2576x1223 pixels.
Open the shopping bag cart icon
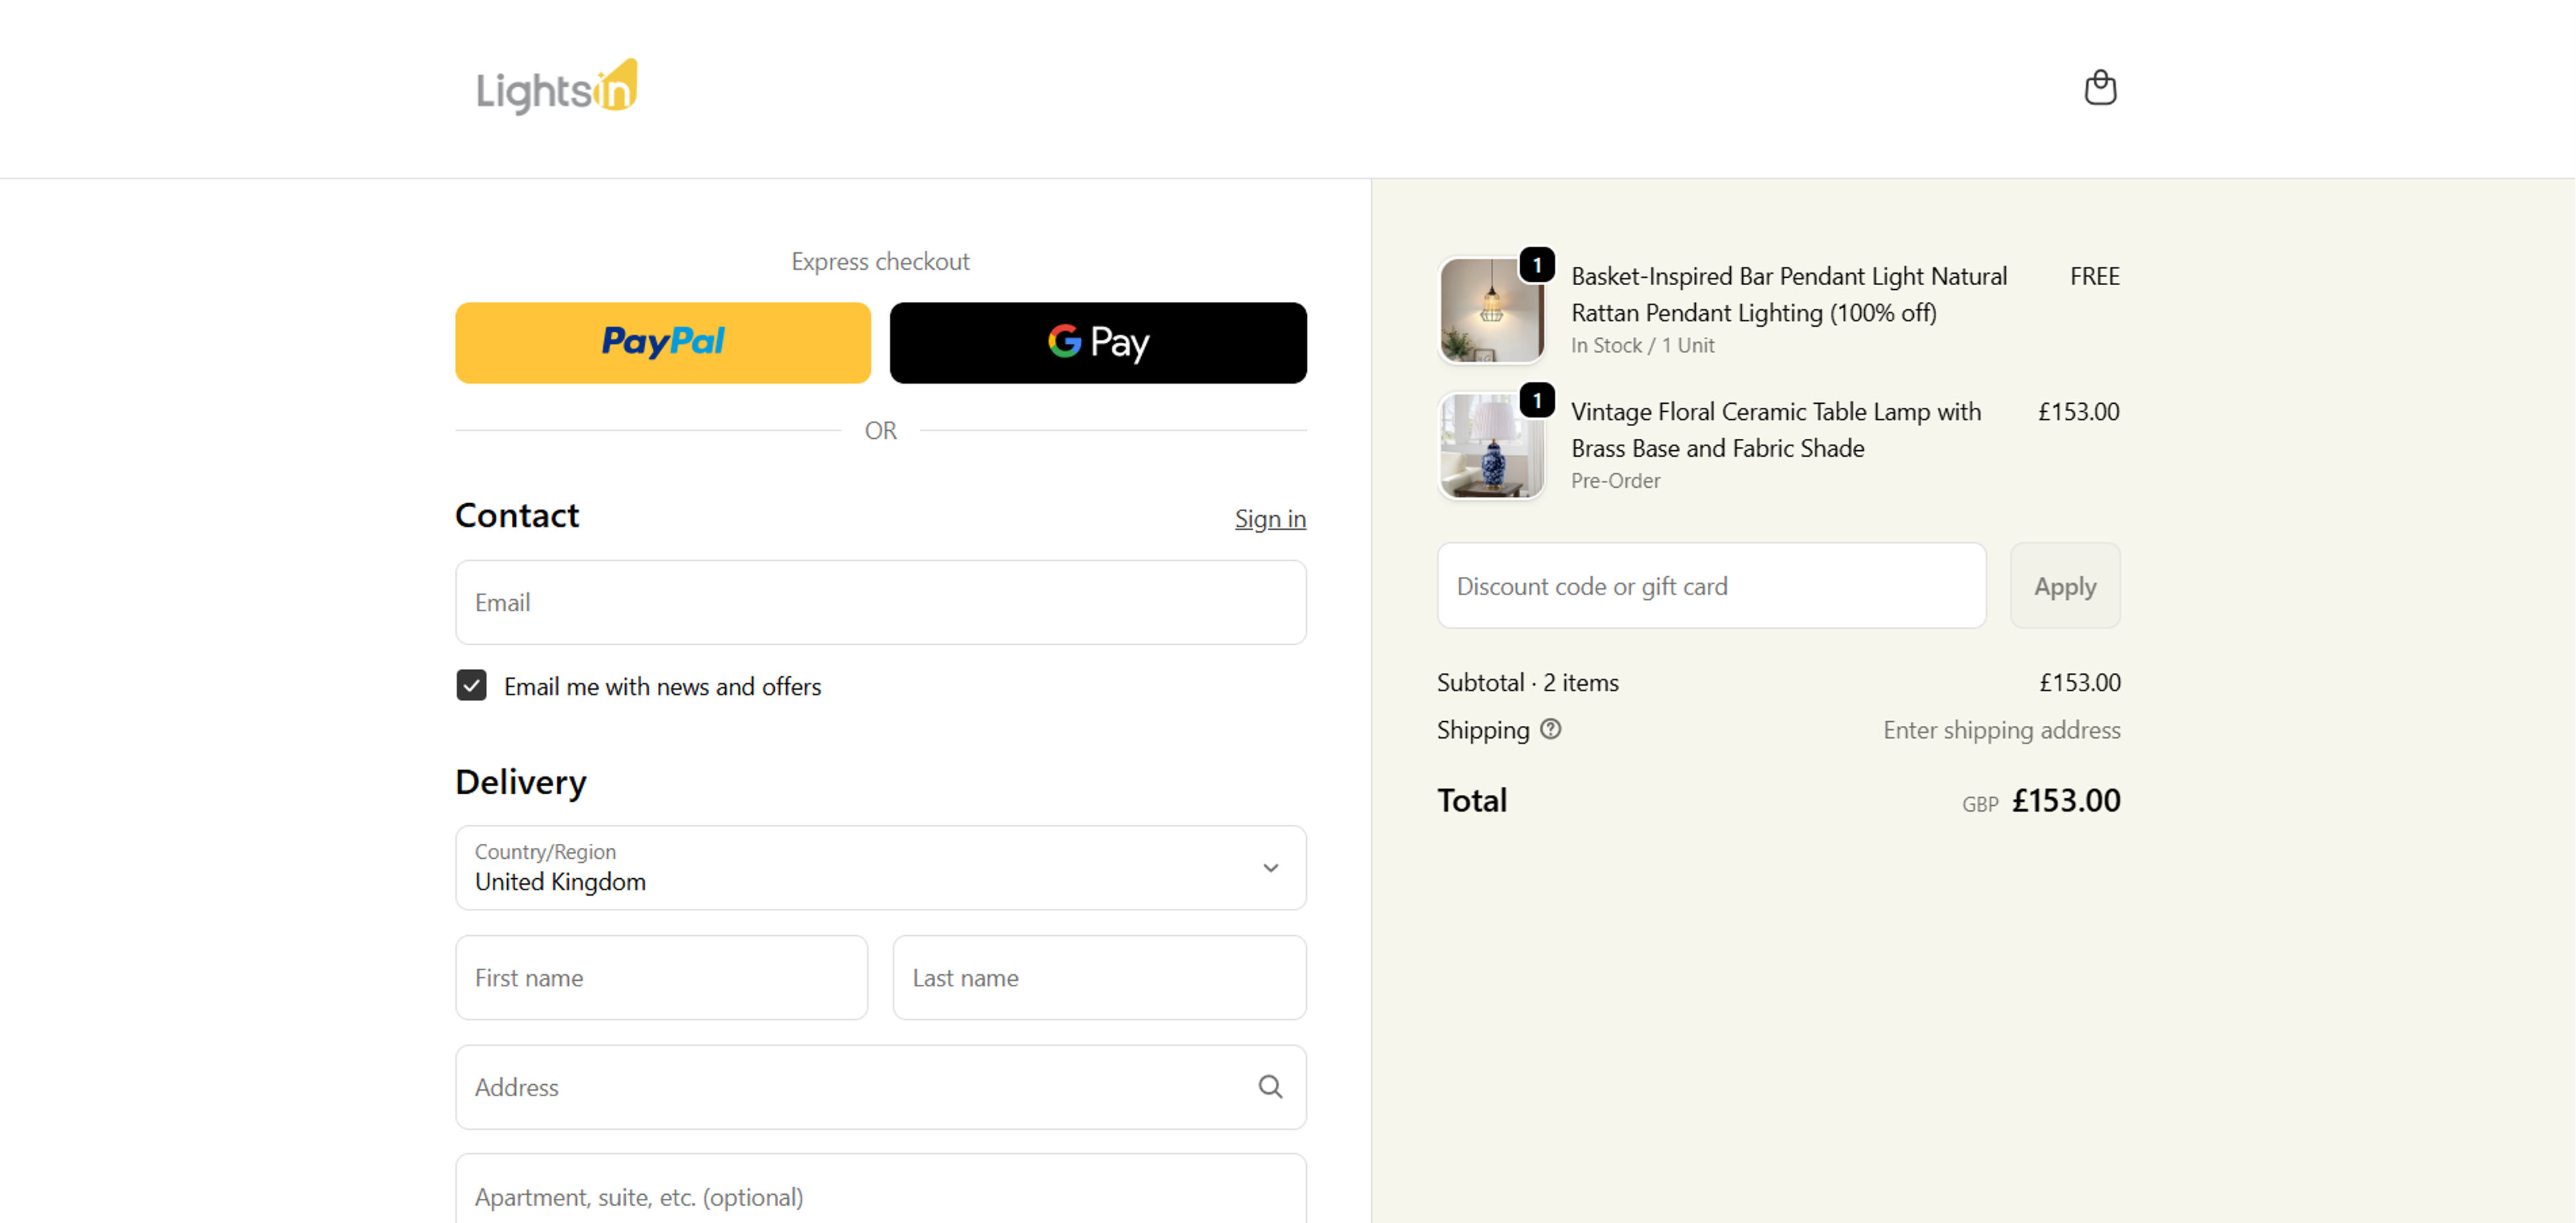[x=2101, y=88]
